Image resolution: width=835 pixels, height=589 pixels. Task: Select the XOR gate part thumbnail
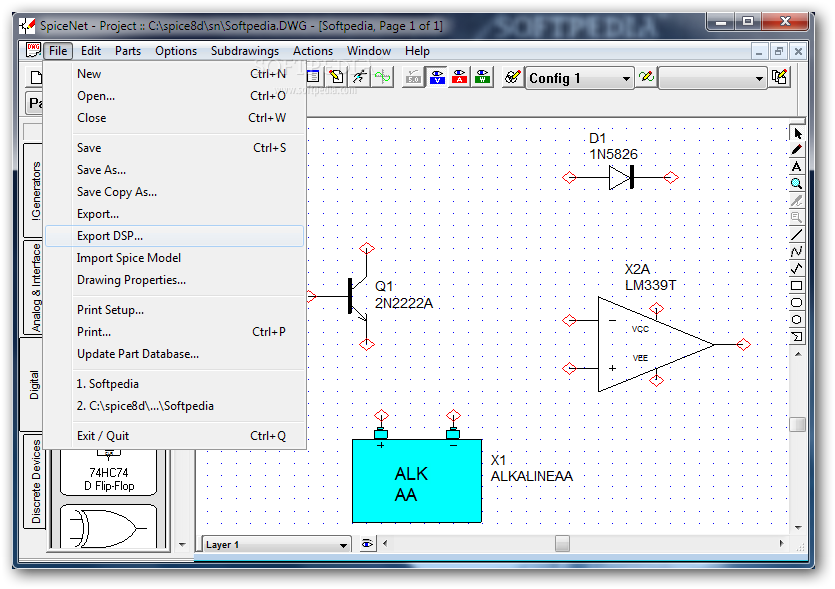click(x=109, y=527)
